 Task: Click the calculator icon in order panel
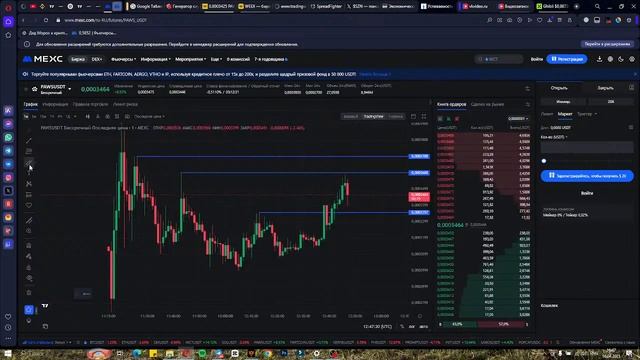pyautogui.click(x=631, y=88)
